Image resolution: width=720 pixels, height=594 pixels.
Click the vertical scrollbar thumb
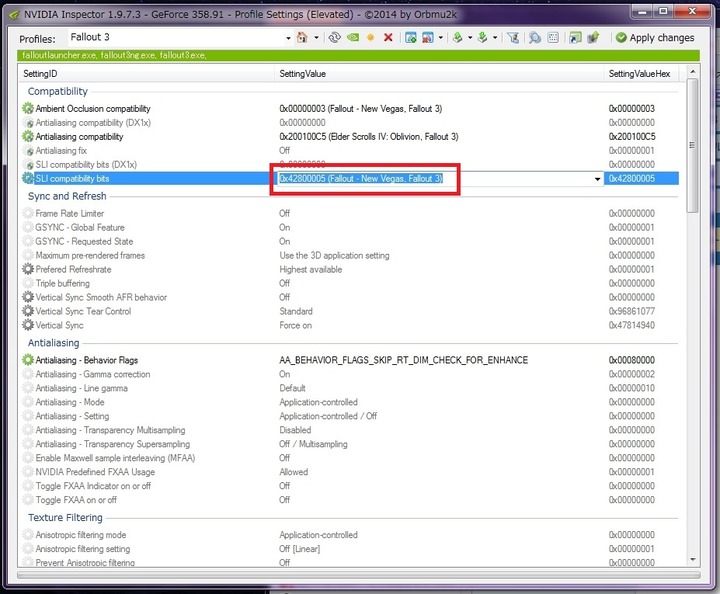pyautogui.click(x=692, y=145)
